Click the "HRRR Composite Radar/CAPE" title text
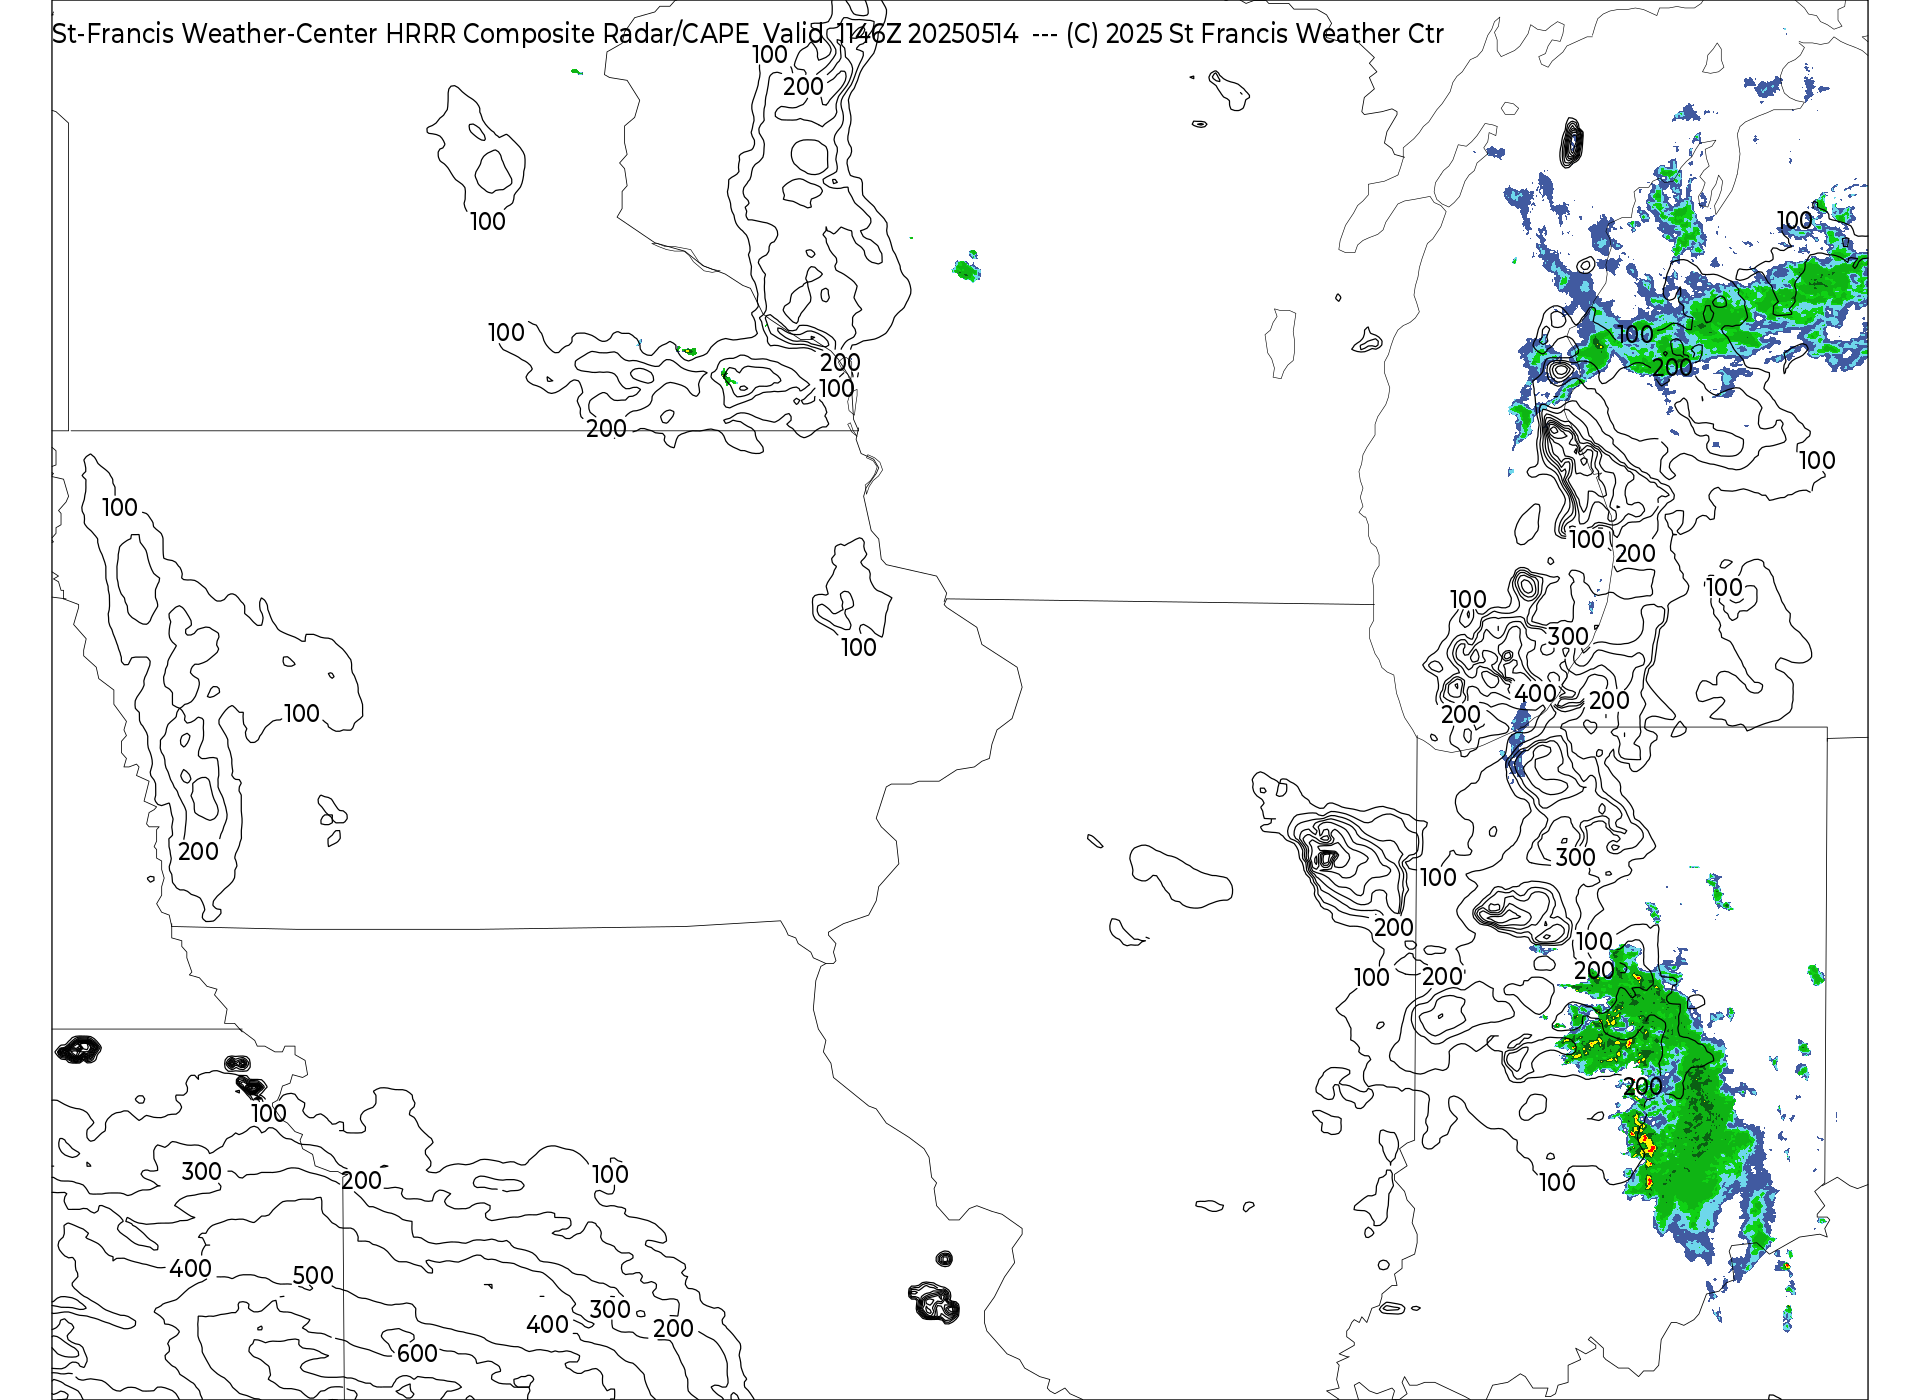This screenshot has height=1400, width=1920. point(567,34)
